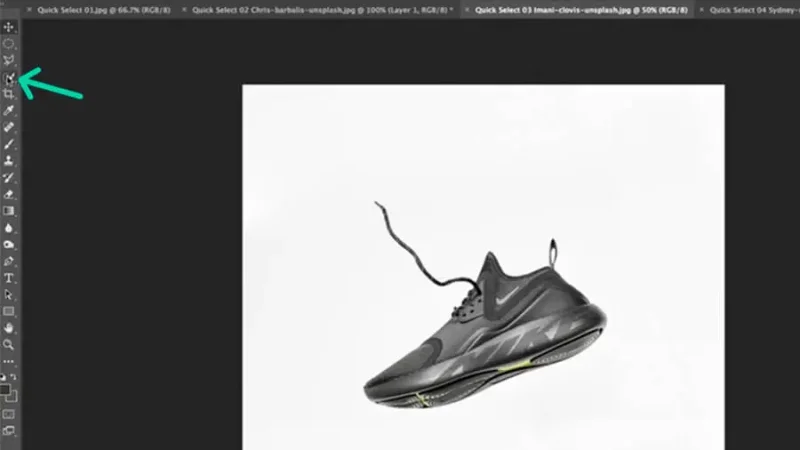Open the background color swatch
This screenshot has width=800, height=450.
(13, 397)
